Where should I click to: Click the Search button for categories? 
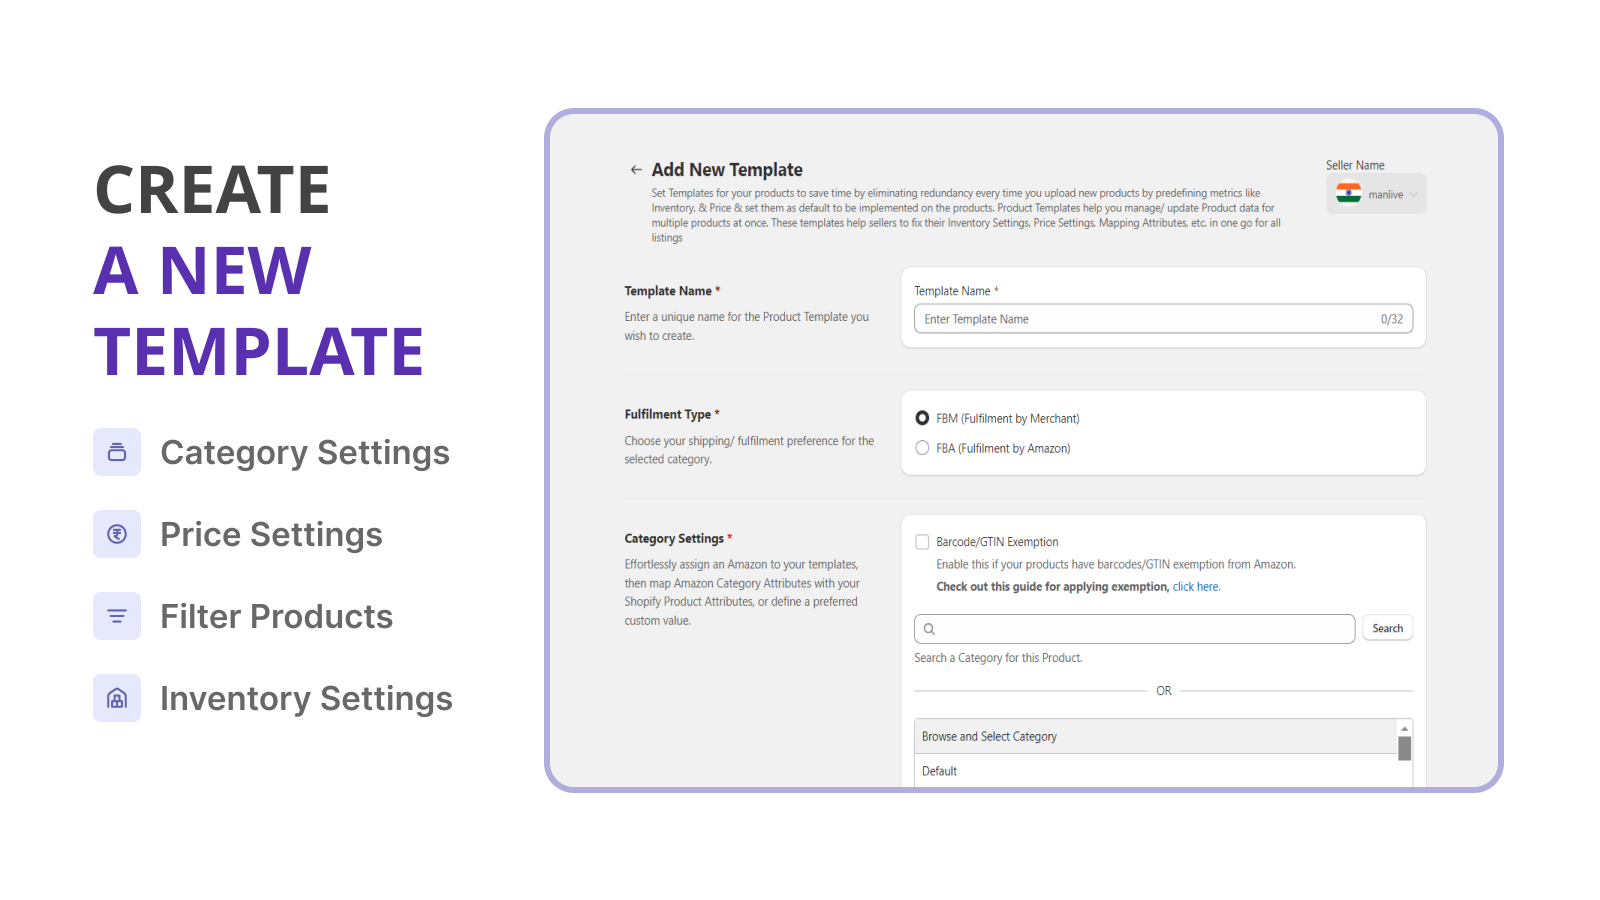1387,628
